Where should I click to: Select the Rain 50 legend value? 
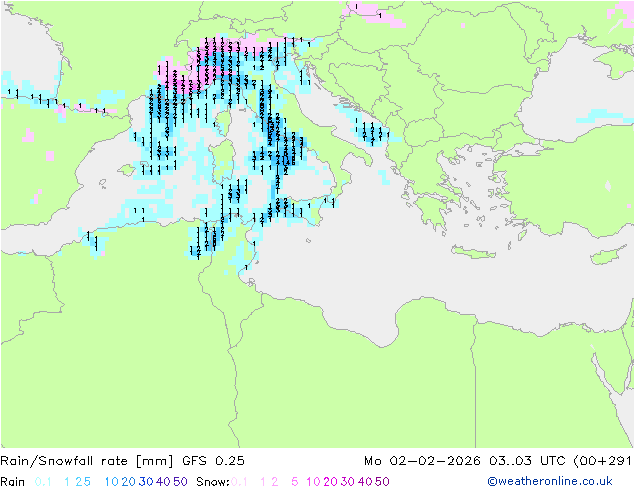click(x=180, y=482)
